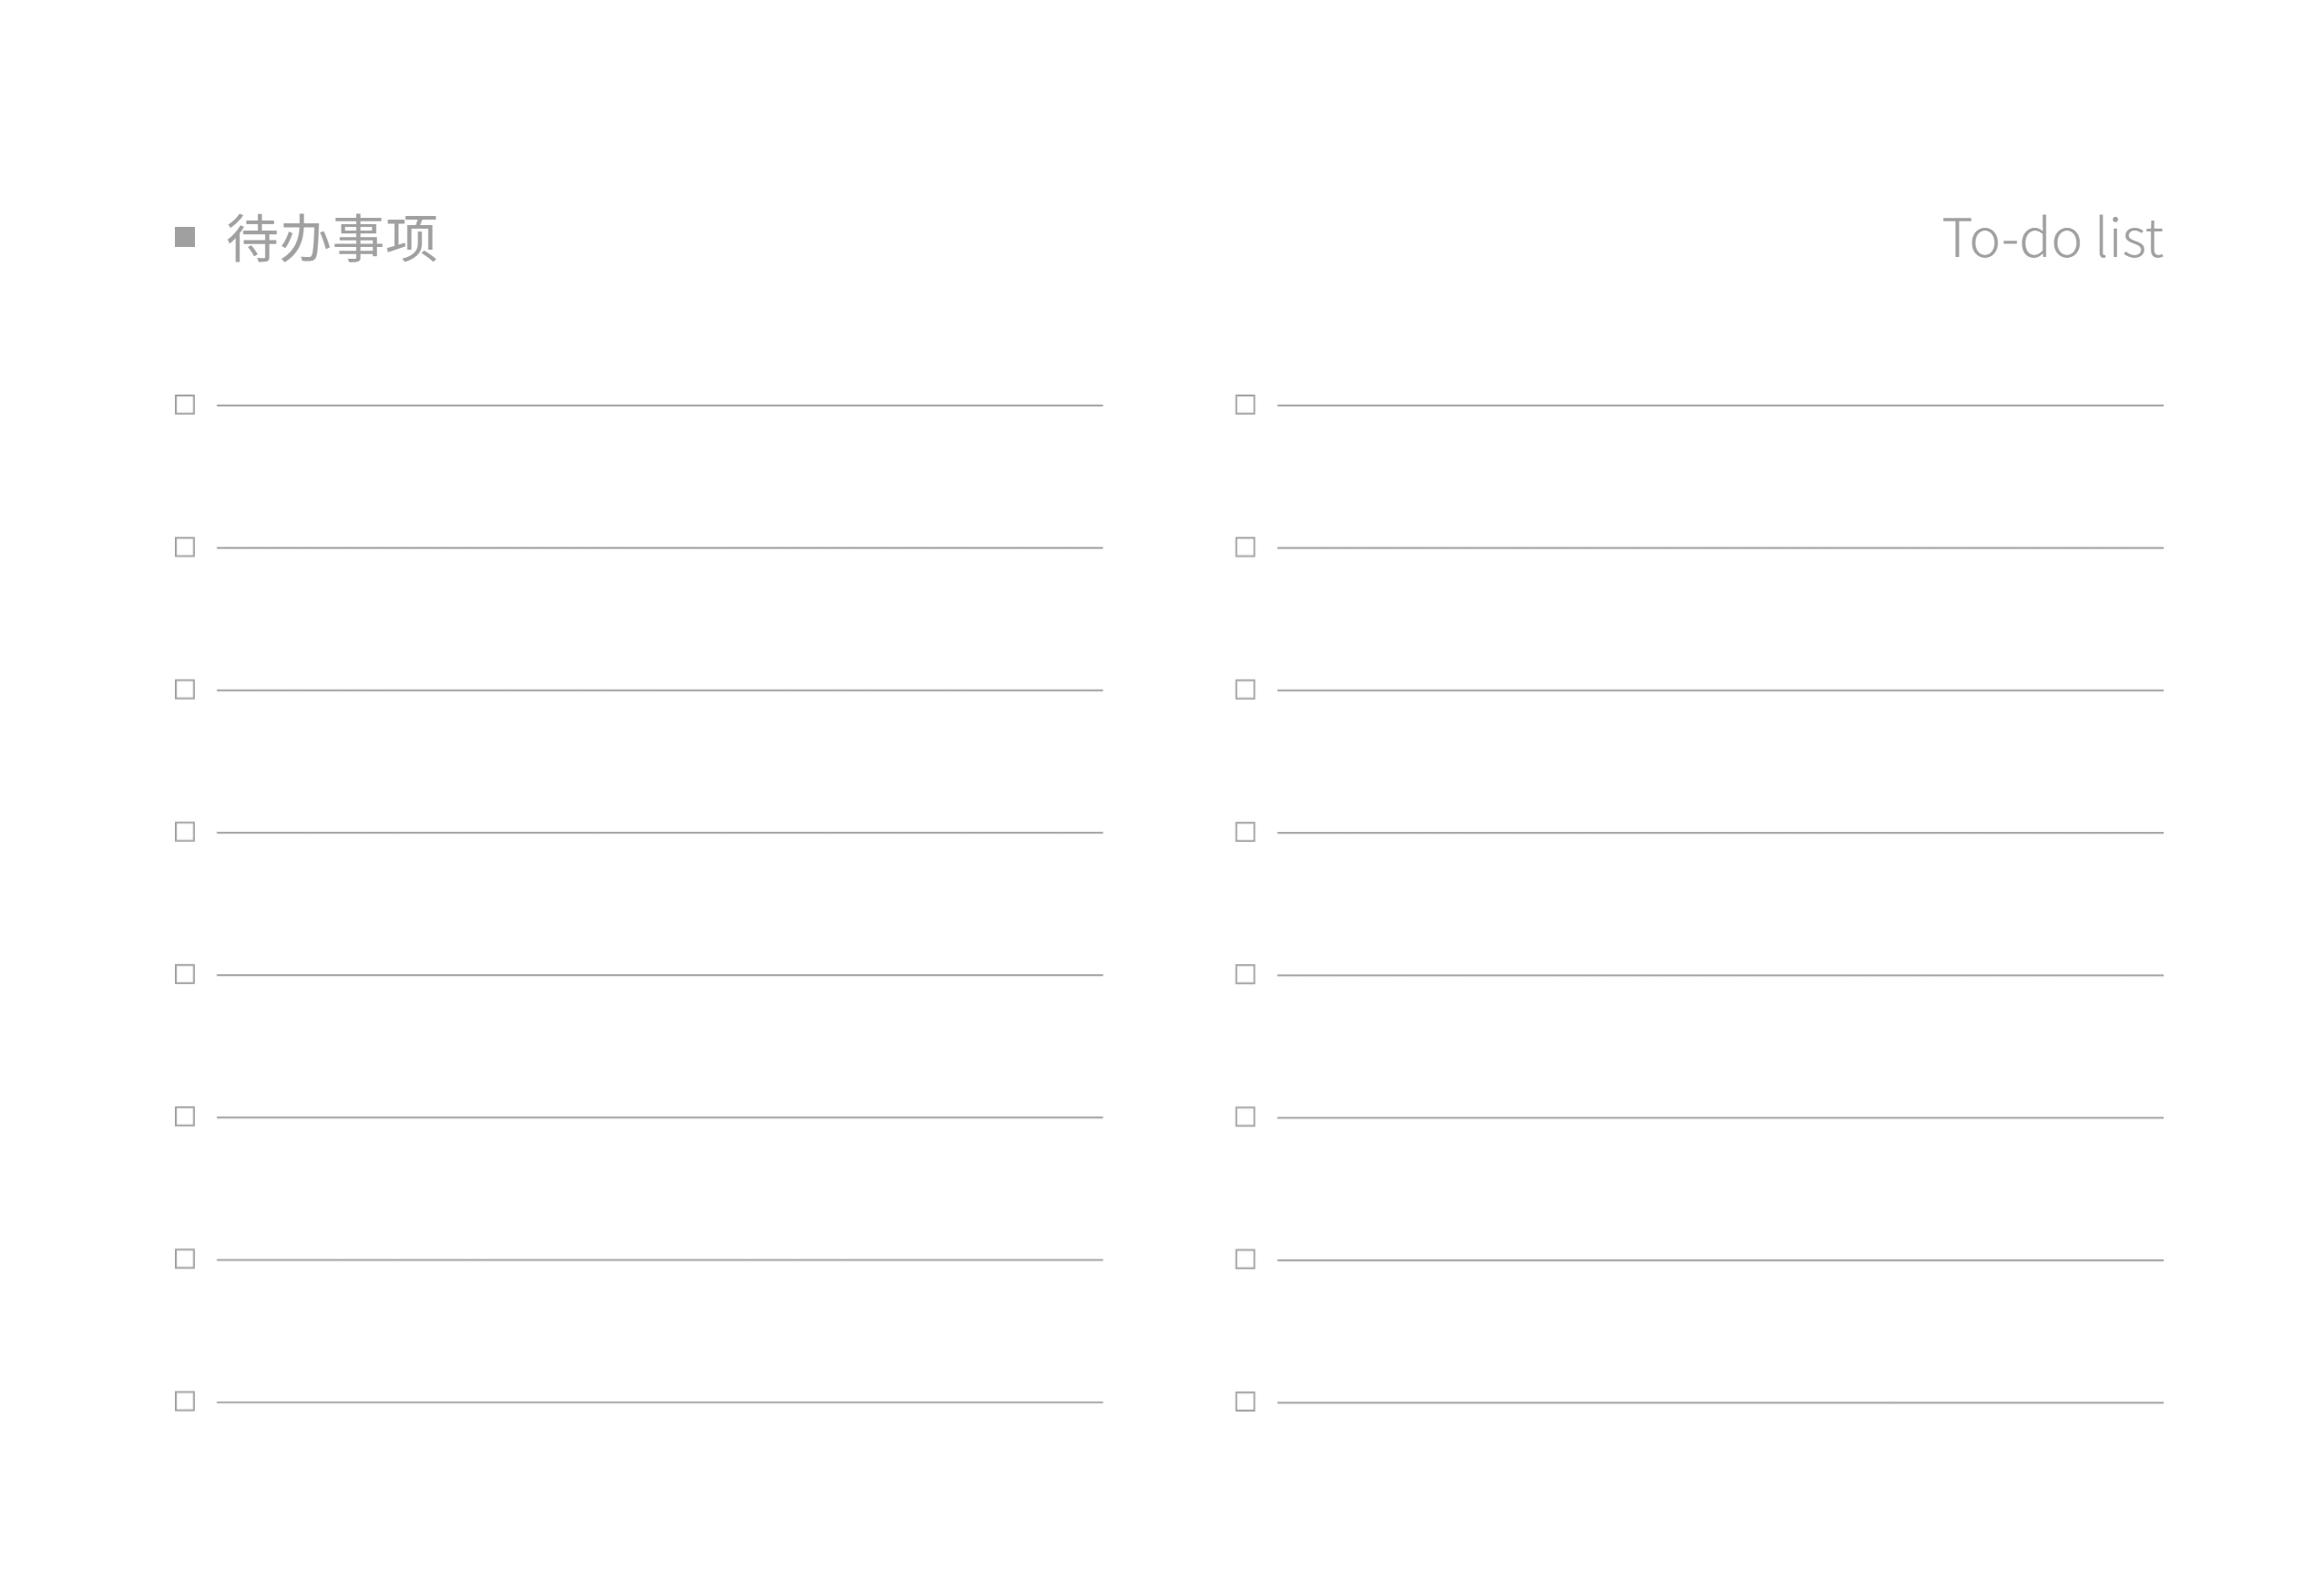Image resolution: width=2324 pixels, height=1571 pixels.
Task: Check the fourth checkbox in left column
Action: (x=185, y=832)
